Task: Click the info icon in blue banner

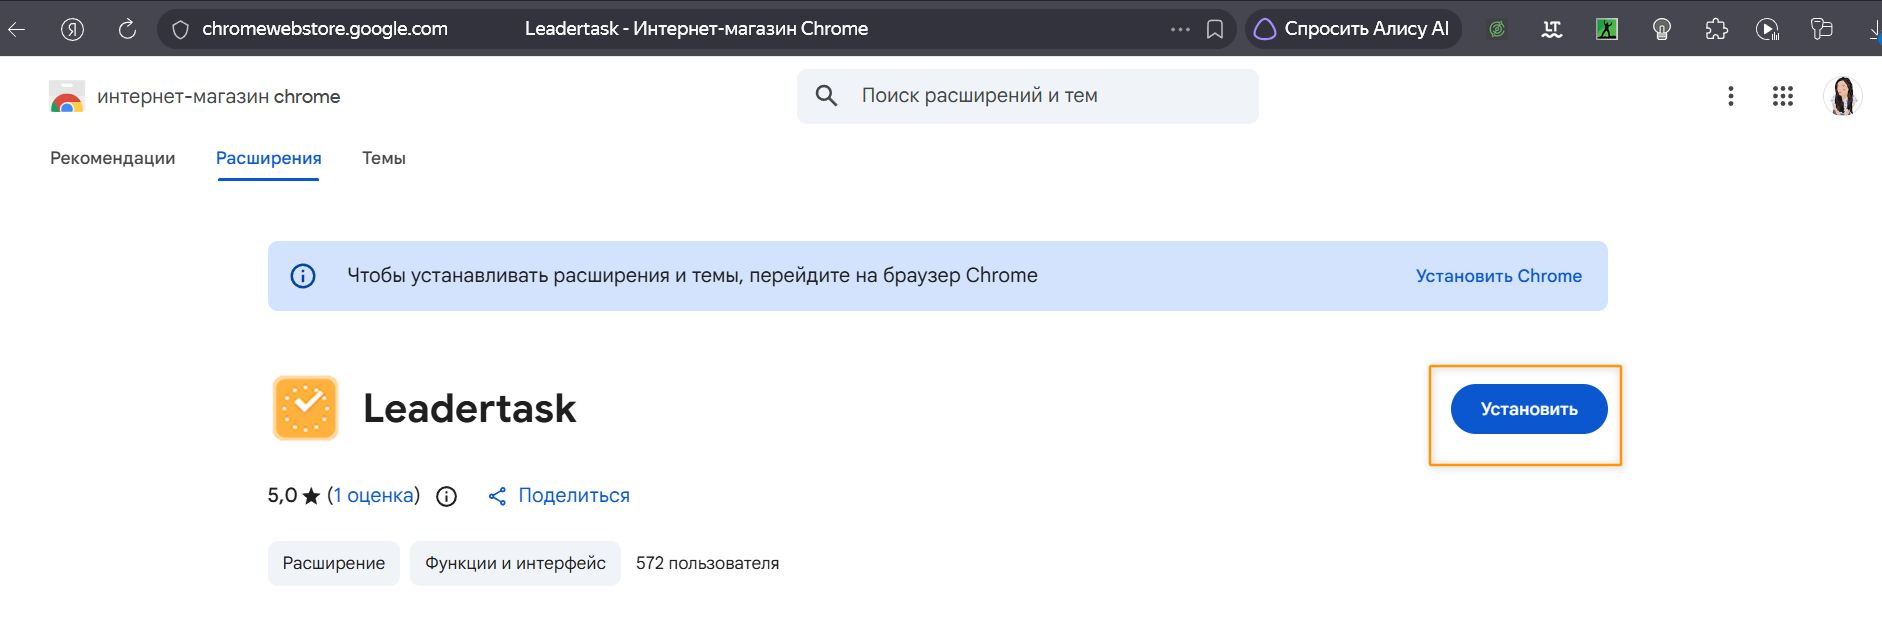Action: (x=303, y=276)
